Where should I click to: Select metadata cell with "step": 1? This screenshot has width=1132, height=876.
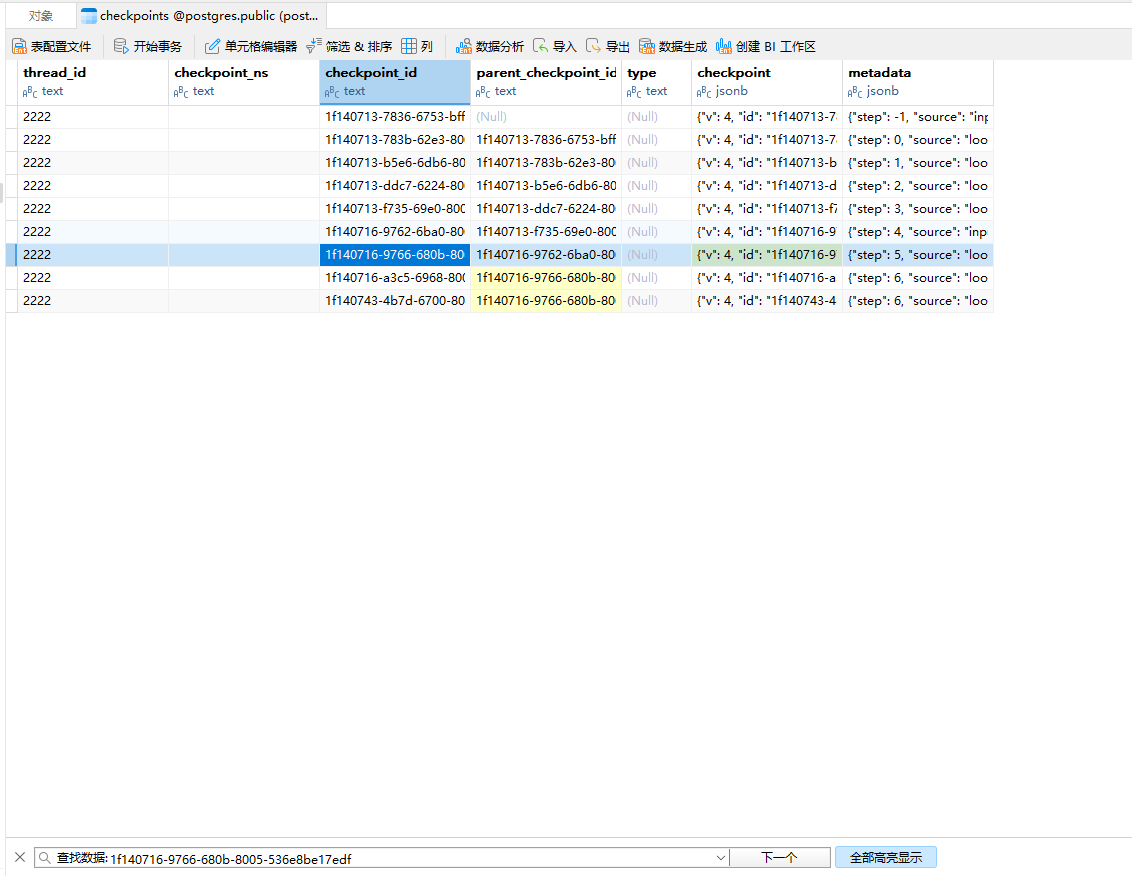click(918, 163)
